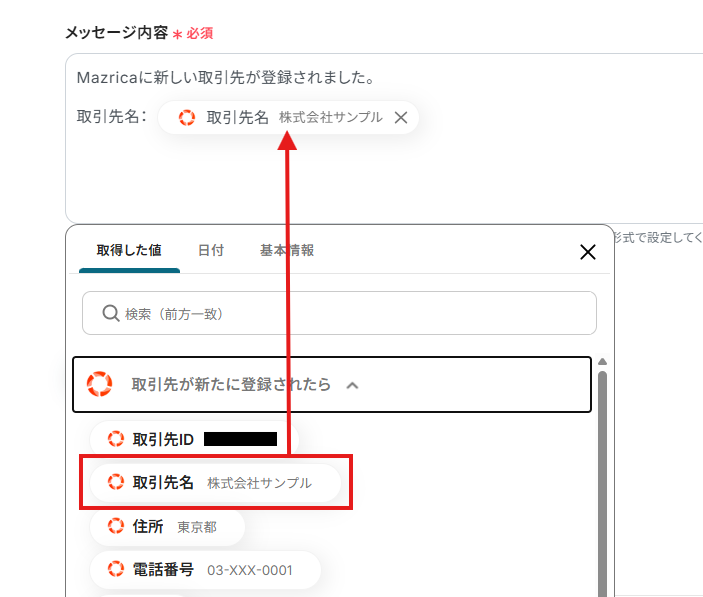
Task: Click the Mazrica icon on 電話番号 chip
Action: (116, 569)
